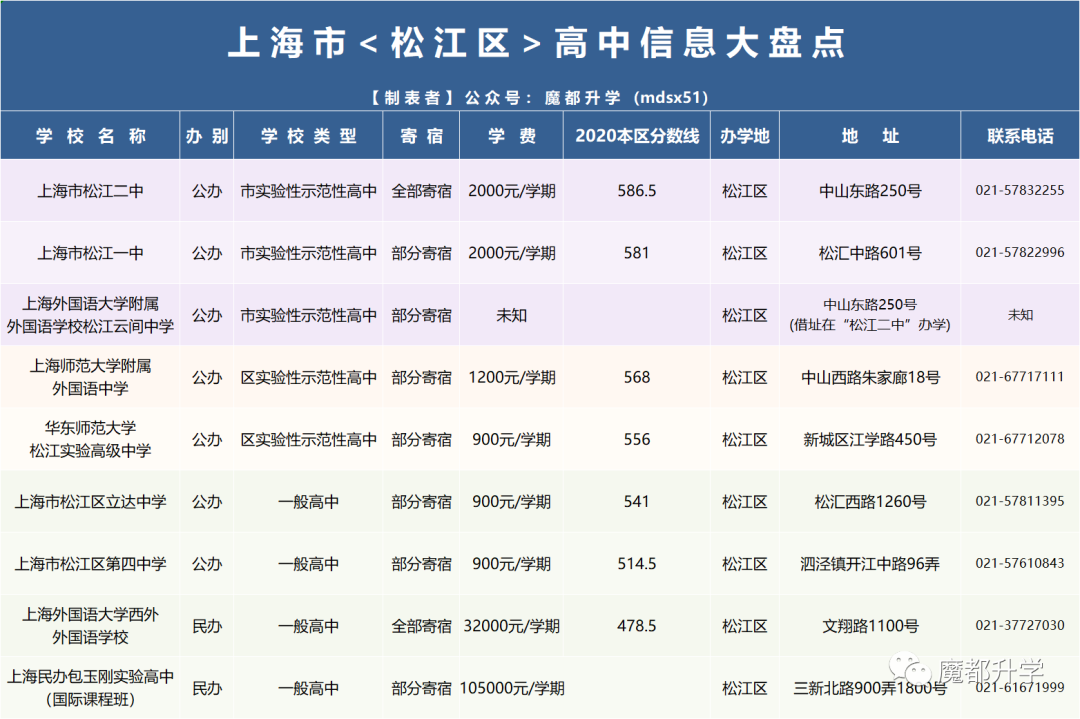Select 华东师范大学松江实验高级中学 cell
This screenshot has height=719, width=1080.
(90, 439)
